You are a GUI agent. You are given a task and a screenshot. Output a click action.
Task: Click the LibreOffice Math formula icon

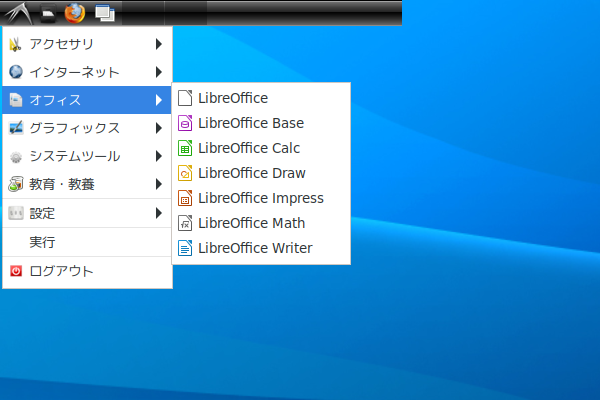coord(185,223)
